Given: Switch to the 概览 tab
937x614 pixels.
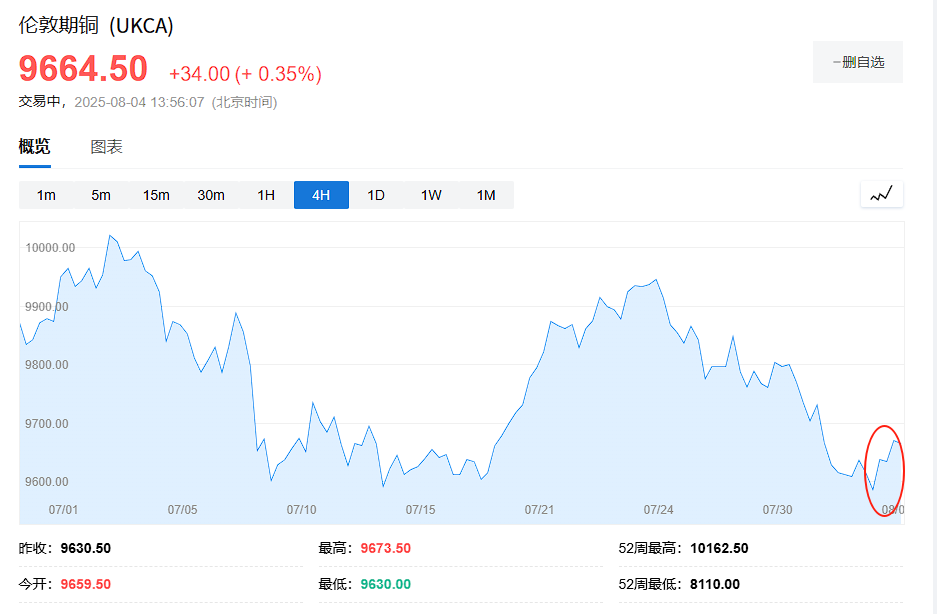Looking at the screenshot, I should pos(34,147).
